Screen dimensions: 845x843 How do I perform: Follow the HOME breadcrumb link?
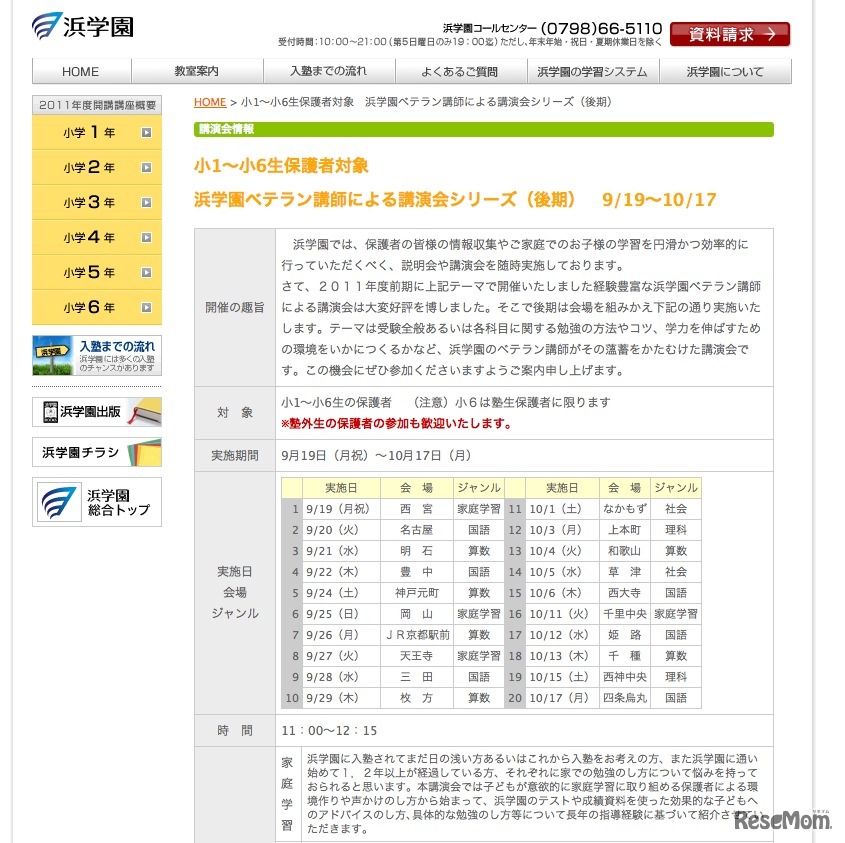click(x=210, y=102)
